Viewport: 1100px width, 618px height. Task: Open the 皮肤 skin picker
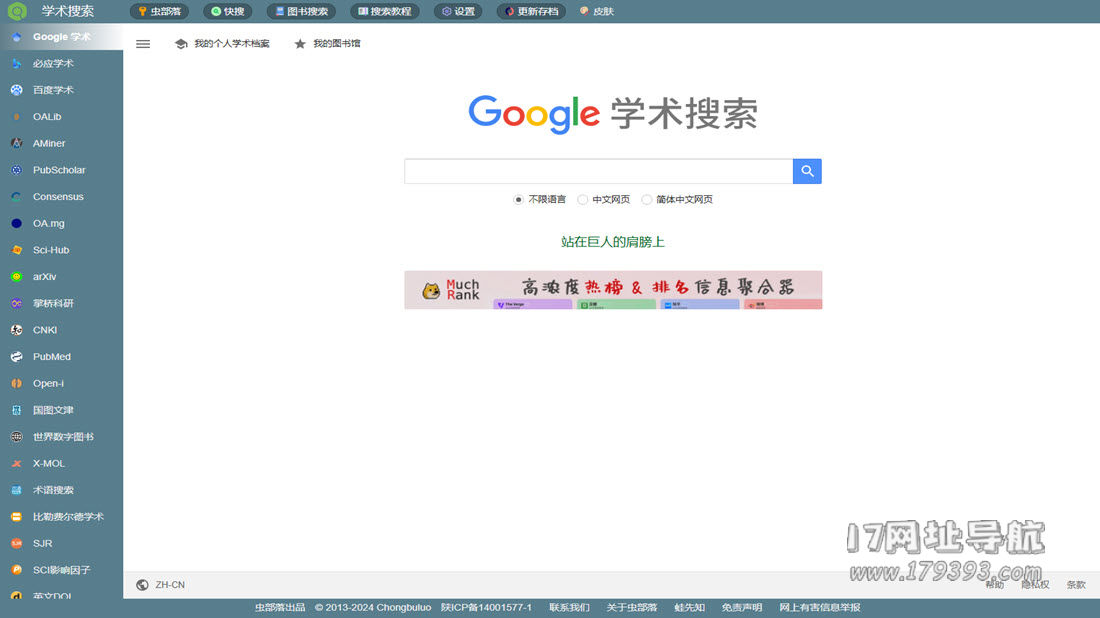pyautogui.click(x=597, y=12)
